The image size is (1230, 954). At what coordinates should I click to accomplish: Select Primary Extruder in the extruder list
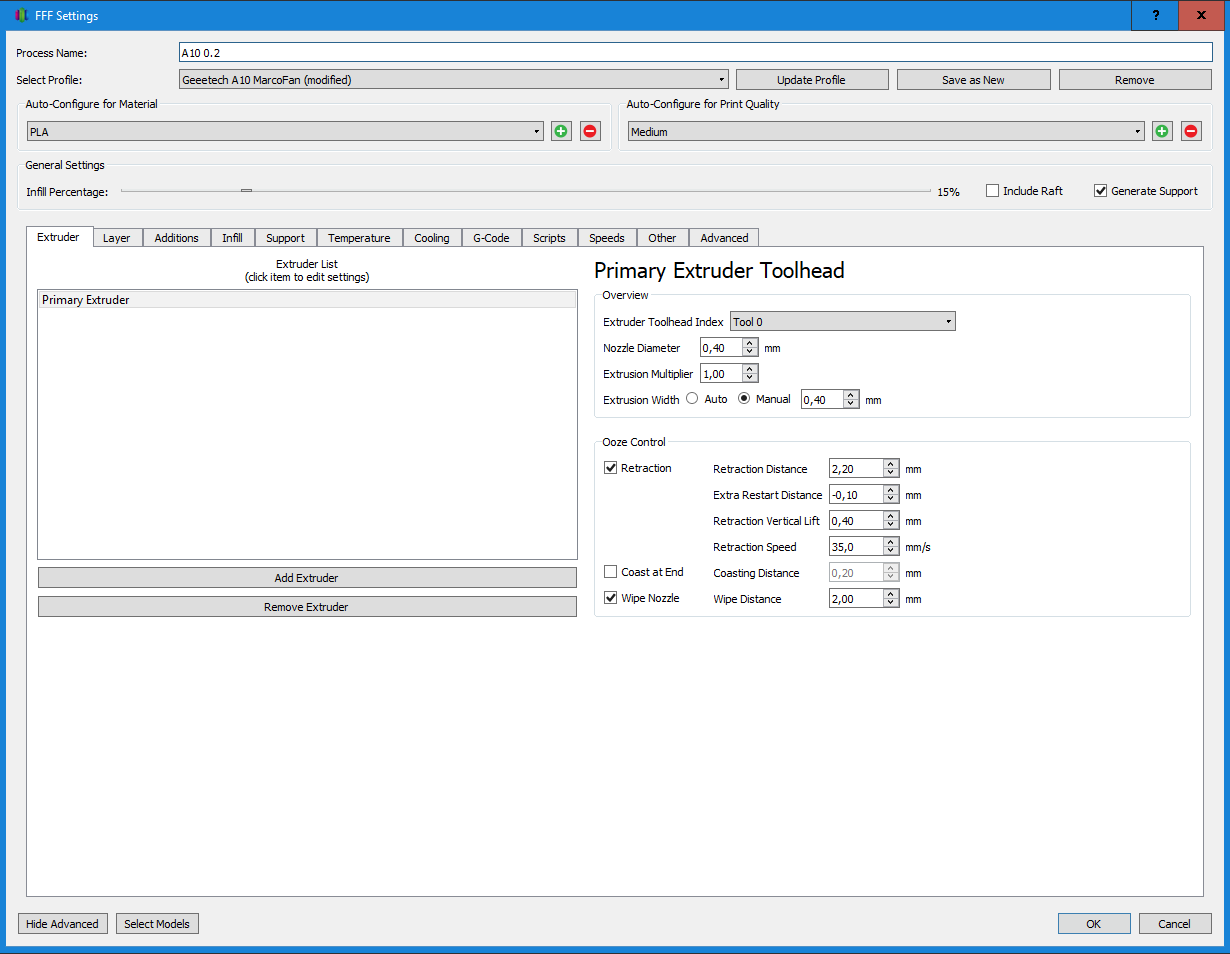coord(307,300)
